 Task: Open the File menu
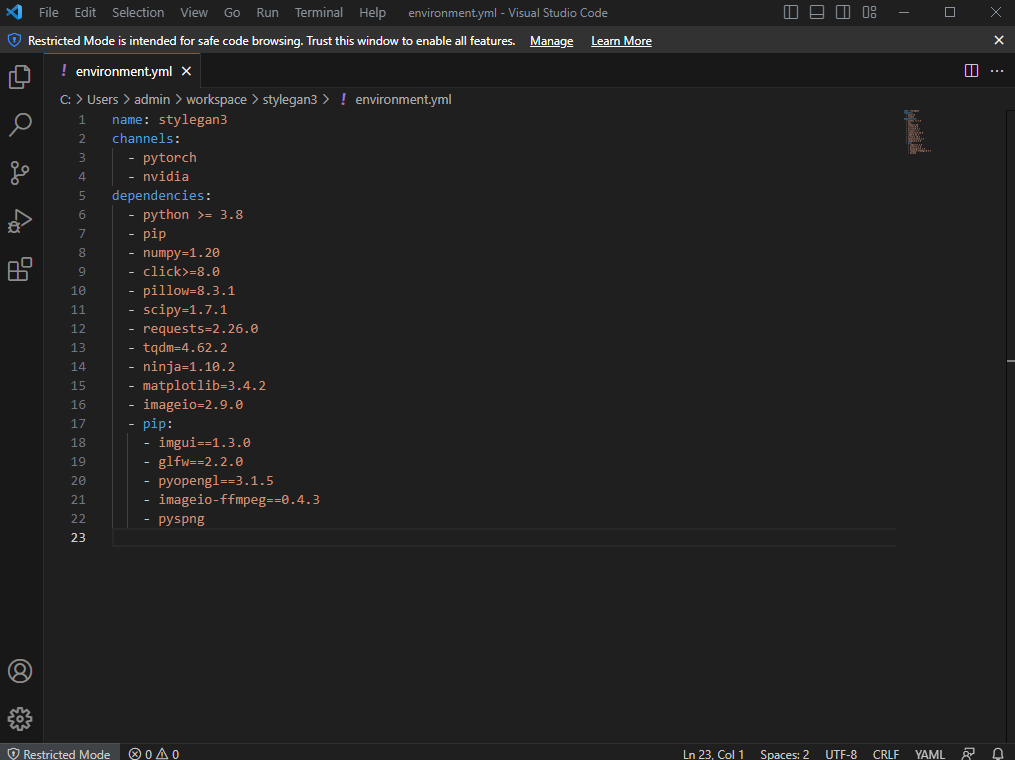point(49,12)
